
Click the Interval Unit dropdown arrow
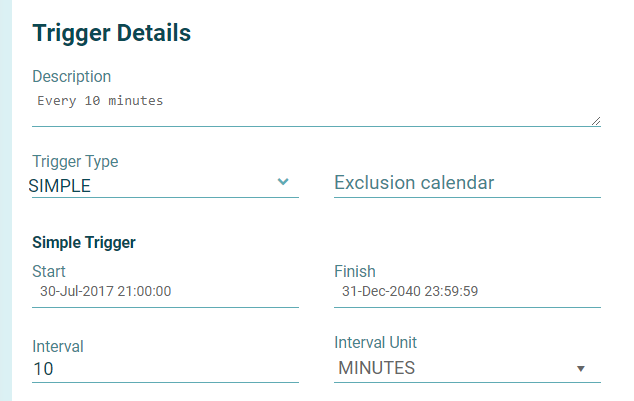coord(580,369)
